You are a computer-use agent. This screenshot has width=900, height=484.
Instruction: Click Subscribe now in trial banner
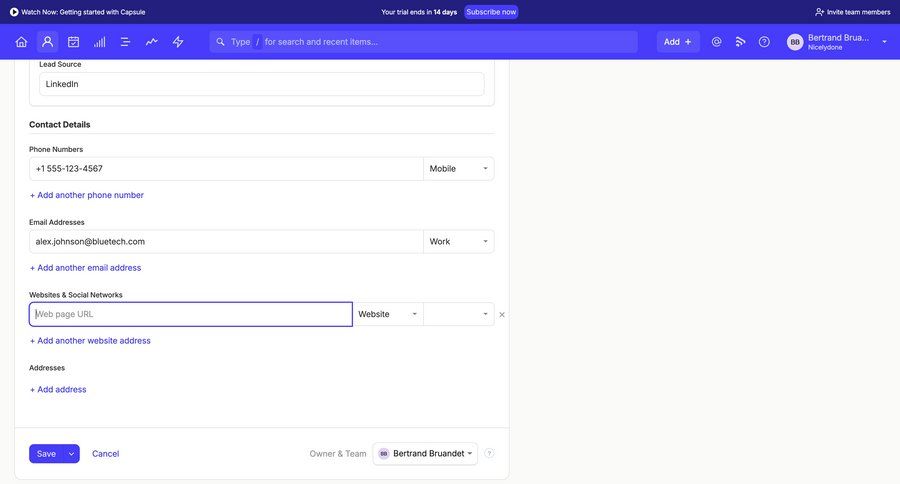click(491, 12)
